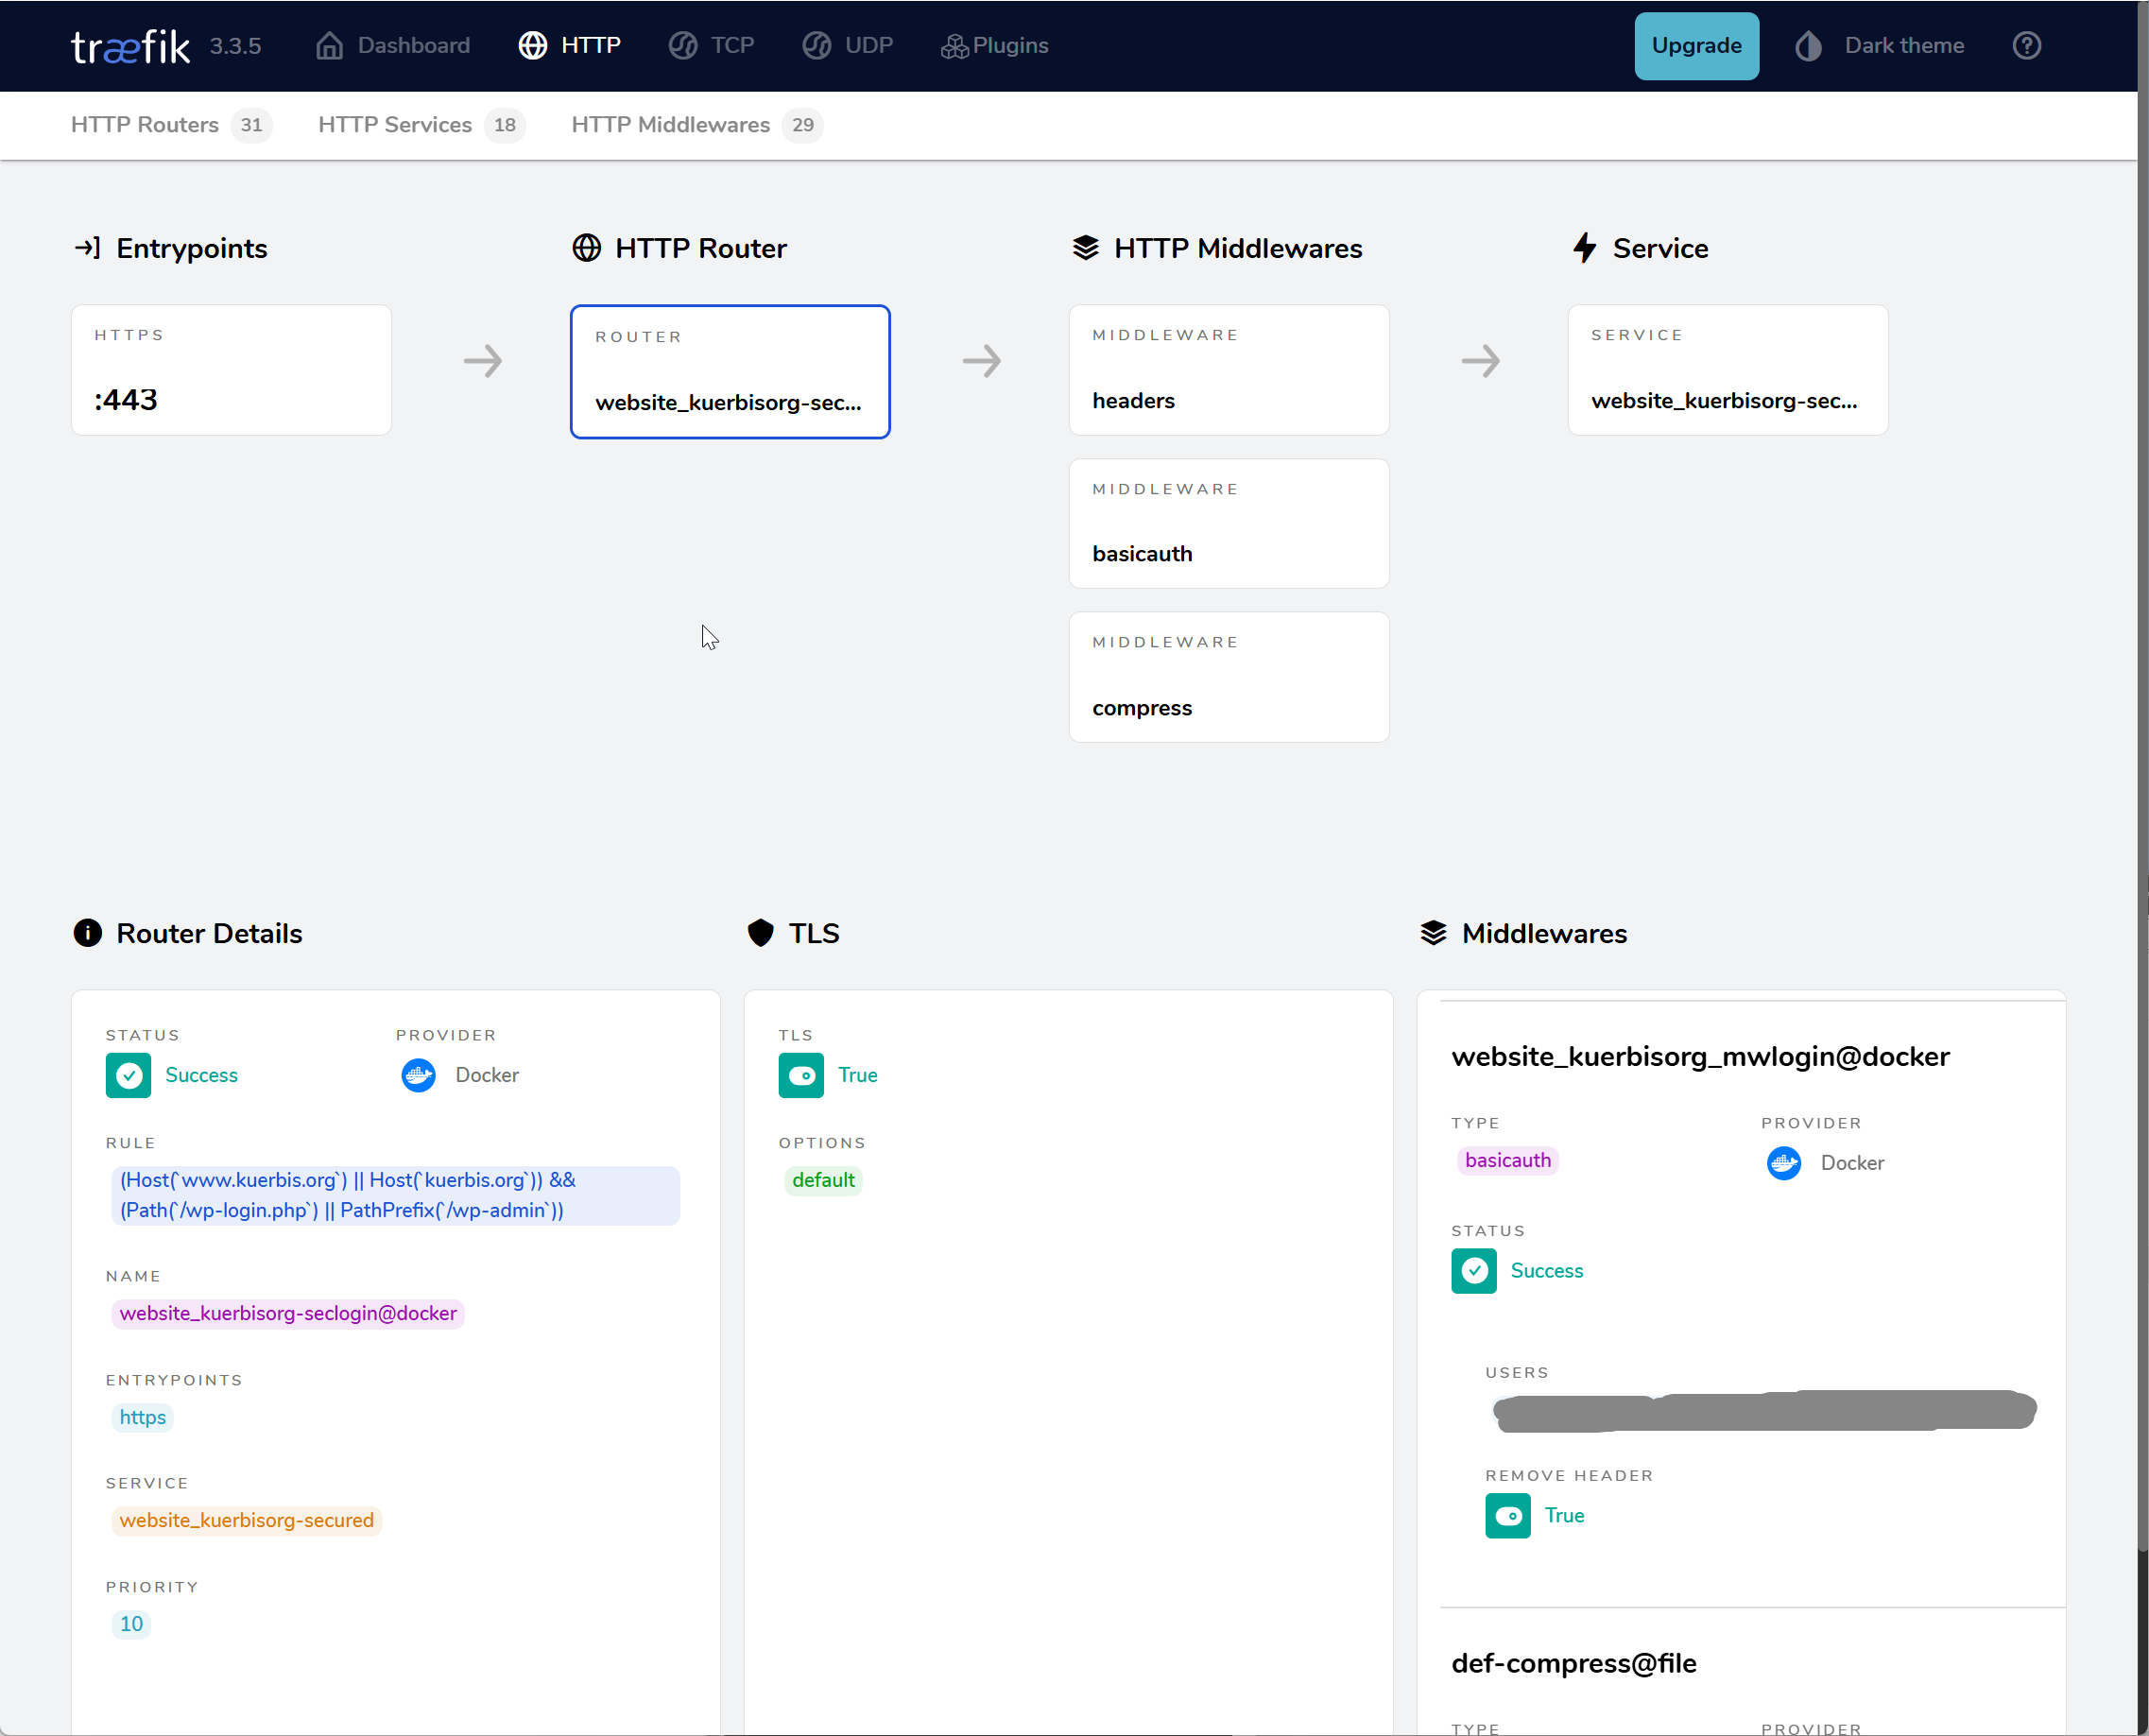Click the Entrypoints arrow icon
Viewport: 2149px width, 1736px height.
point(87,248)
